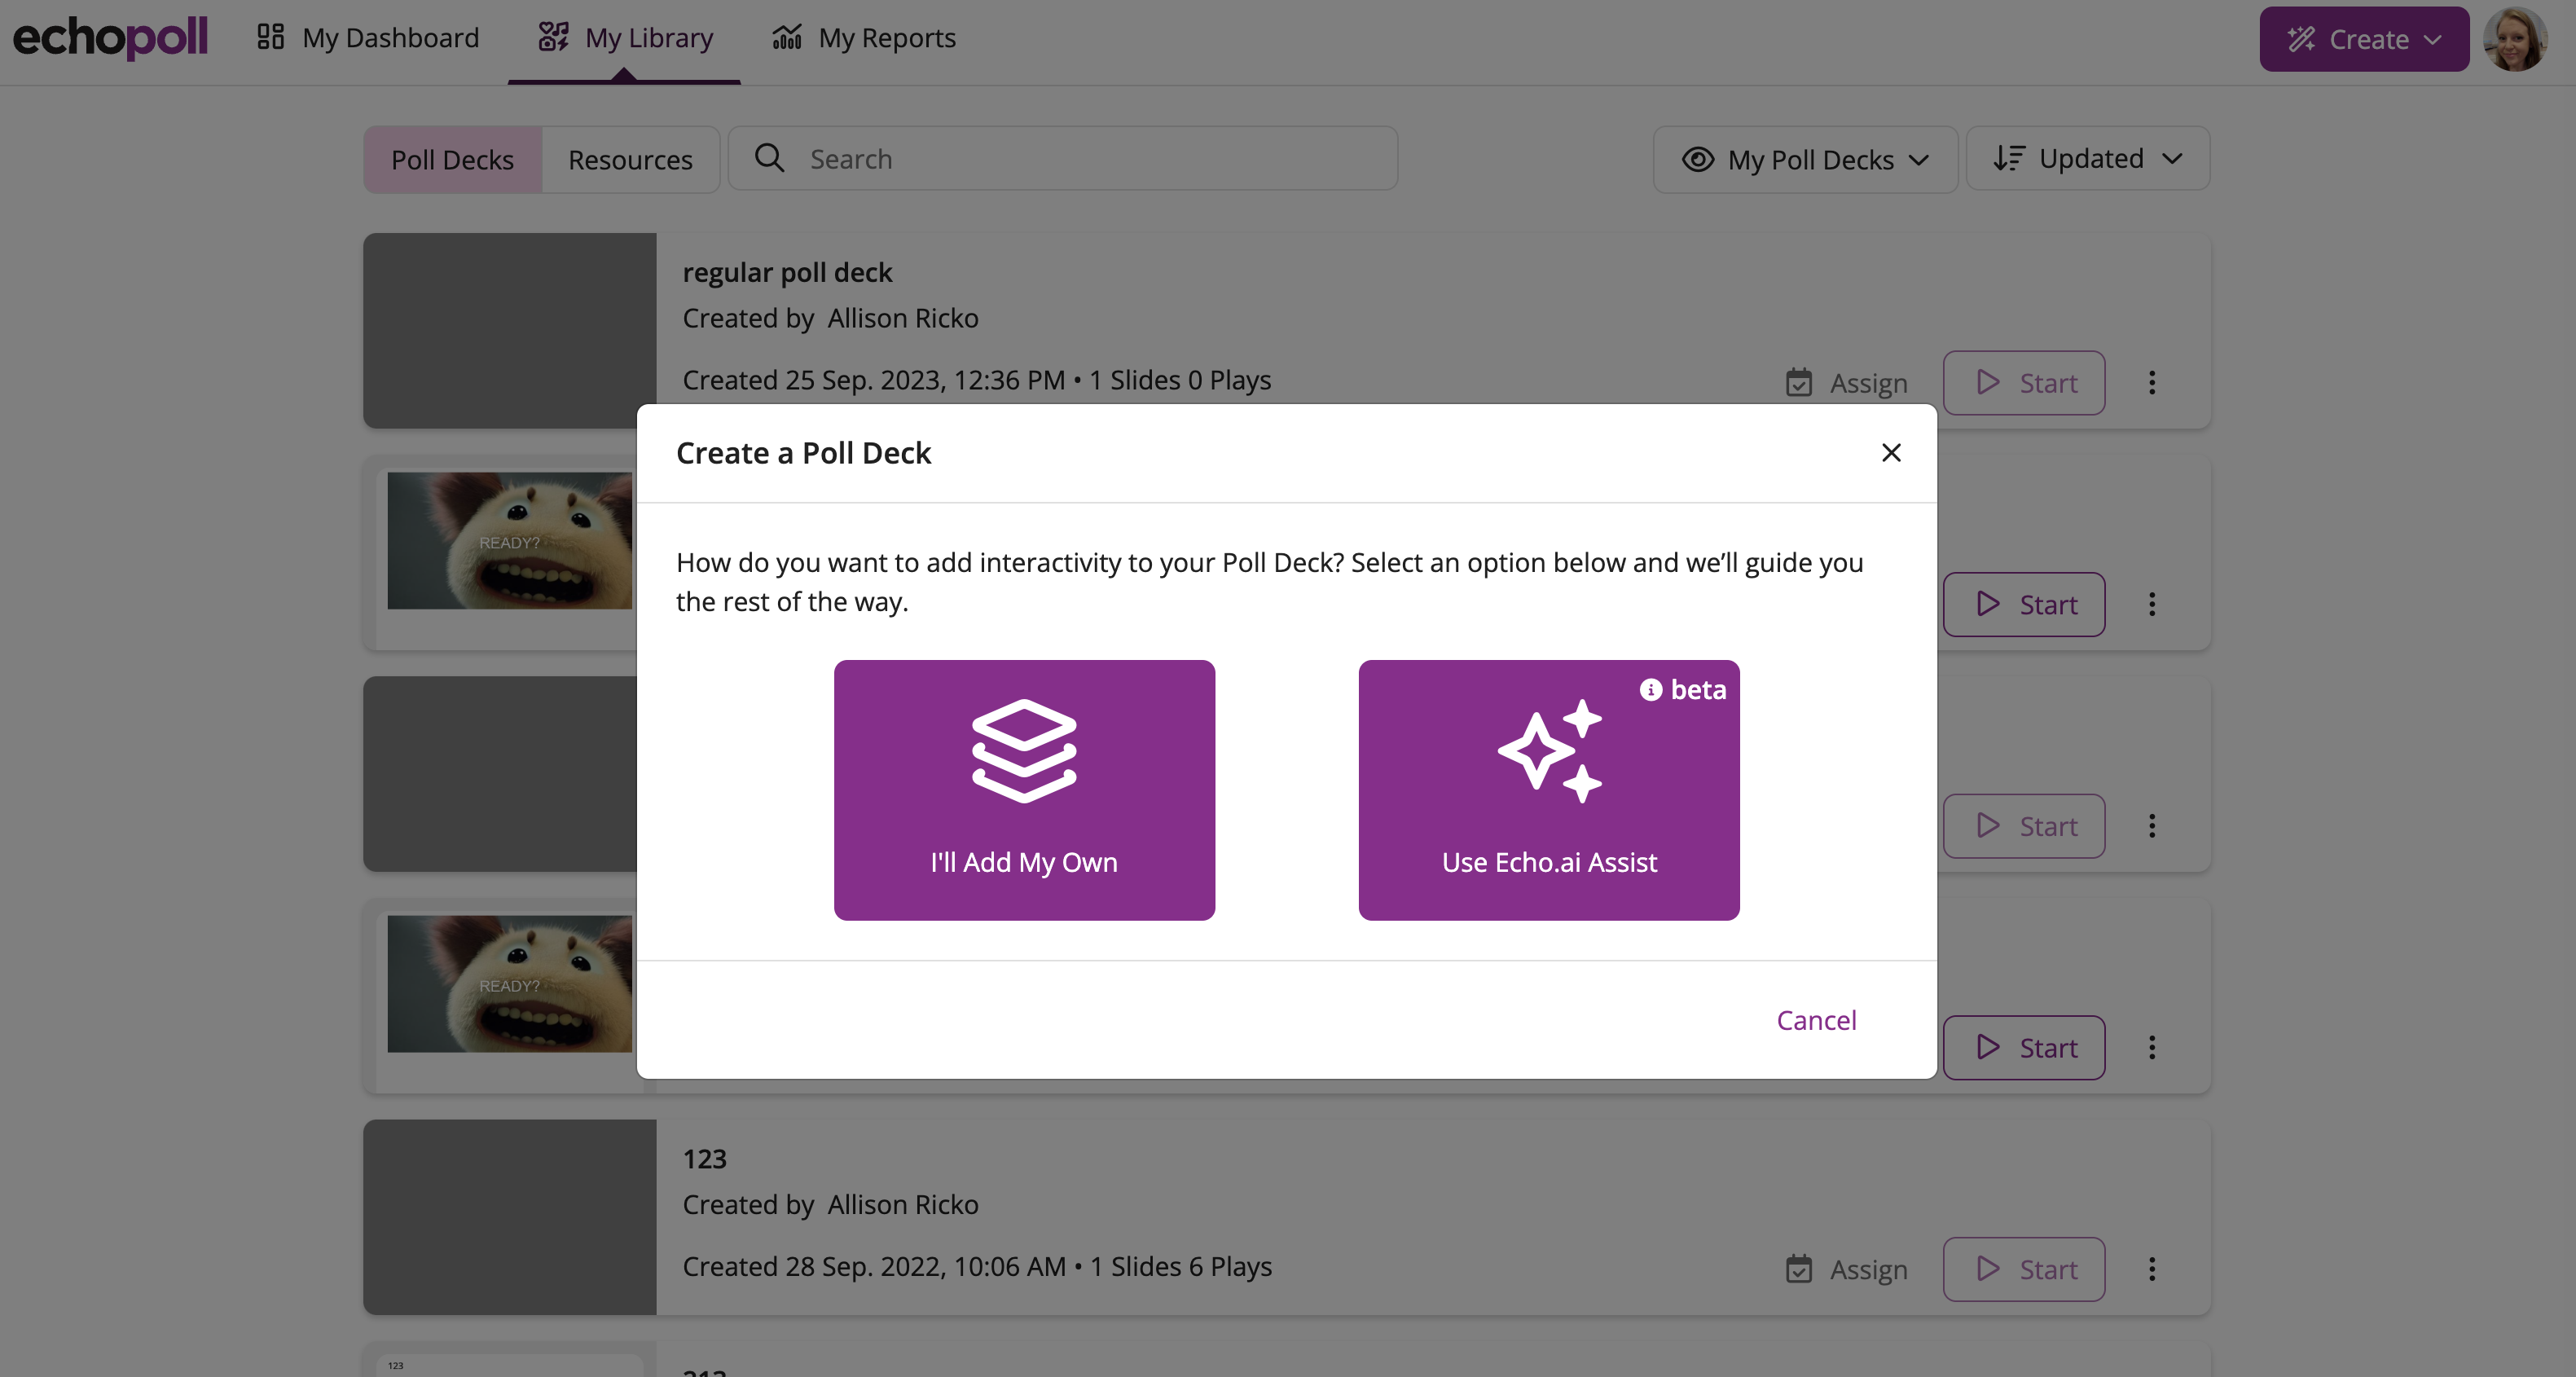Click the 123 poll deck thumbnail

pyautogui.click(x=510, y=1217)
